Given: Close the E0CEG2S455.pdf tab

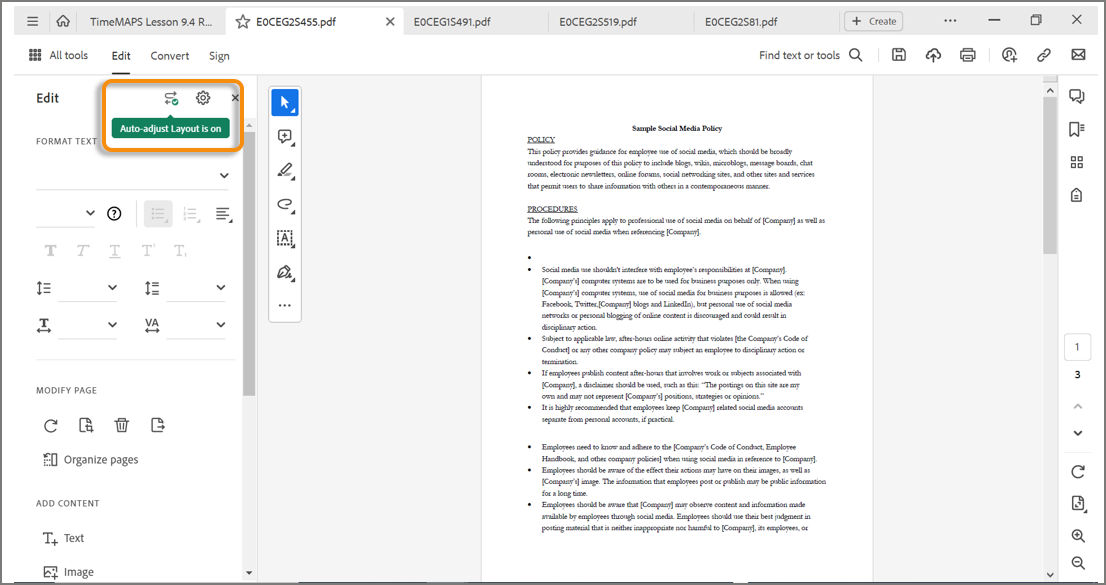Looking at the screenshot, I should pos(390,22).
